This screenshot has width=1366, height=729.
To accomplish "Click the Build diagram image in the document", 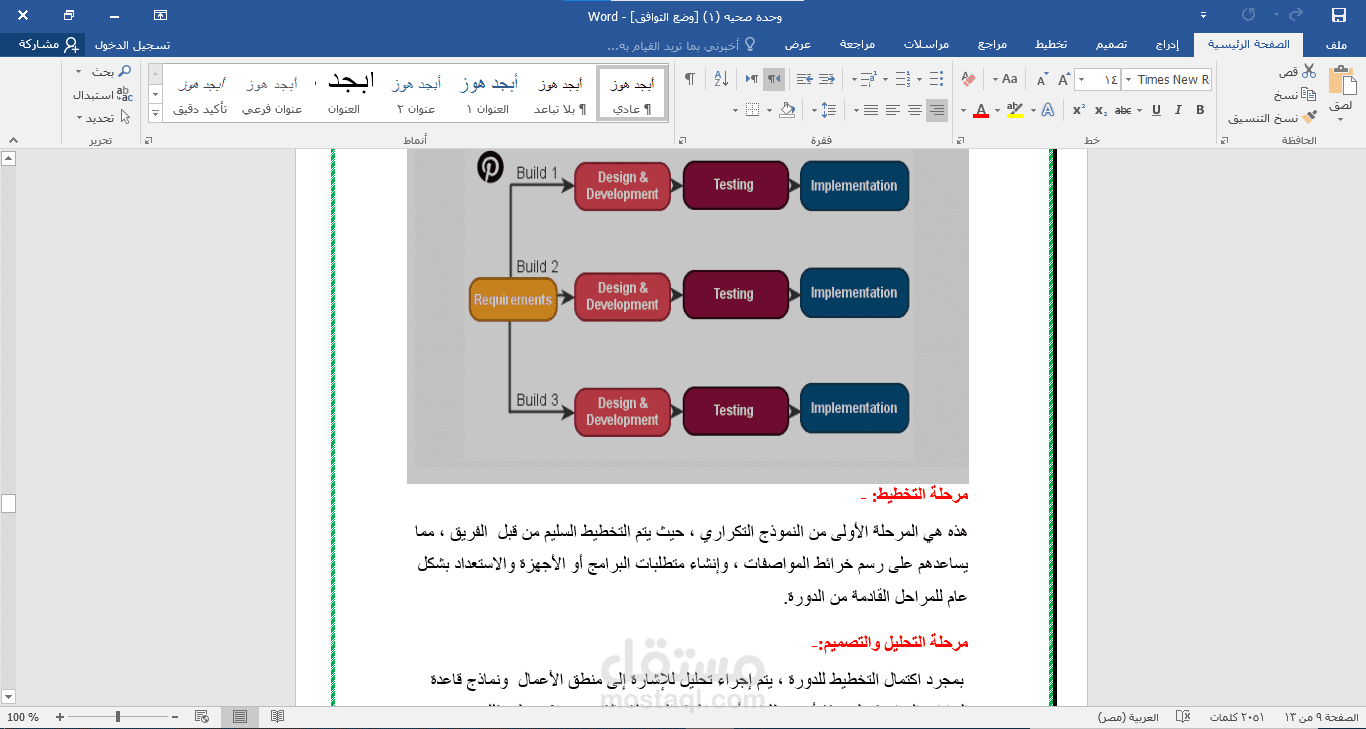I will pos(688,316).
